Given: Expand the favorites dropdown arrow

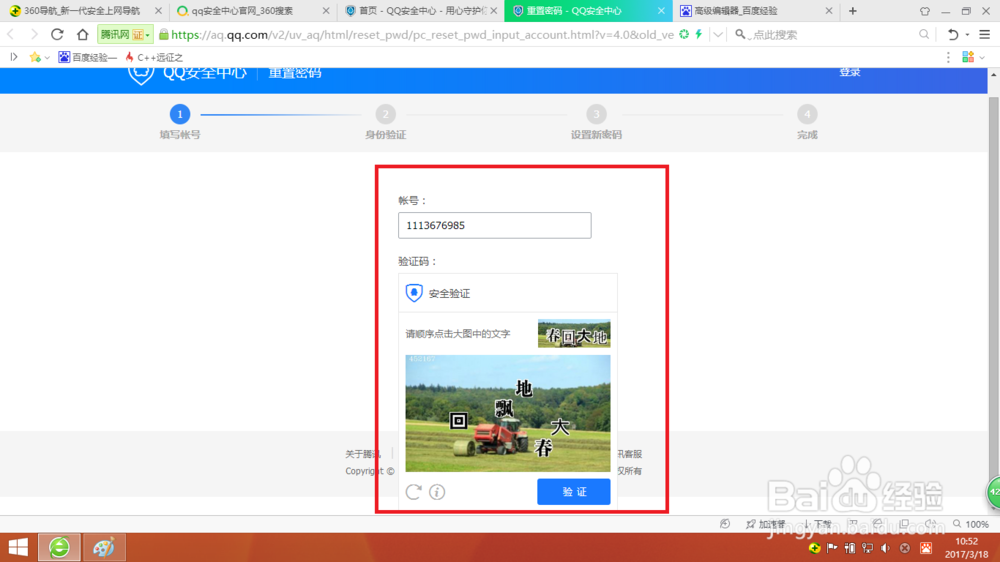Looking at the screenshot, I should [47, 57].
